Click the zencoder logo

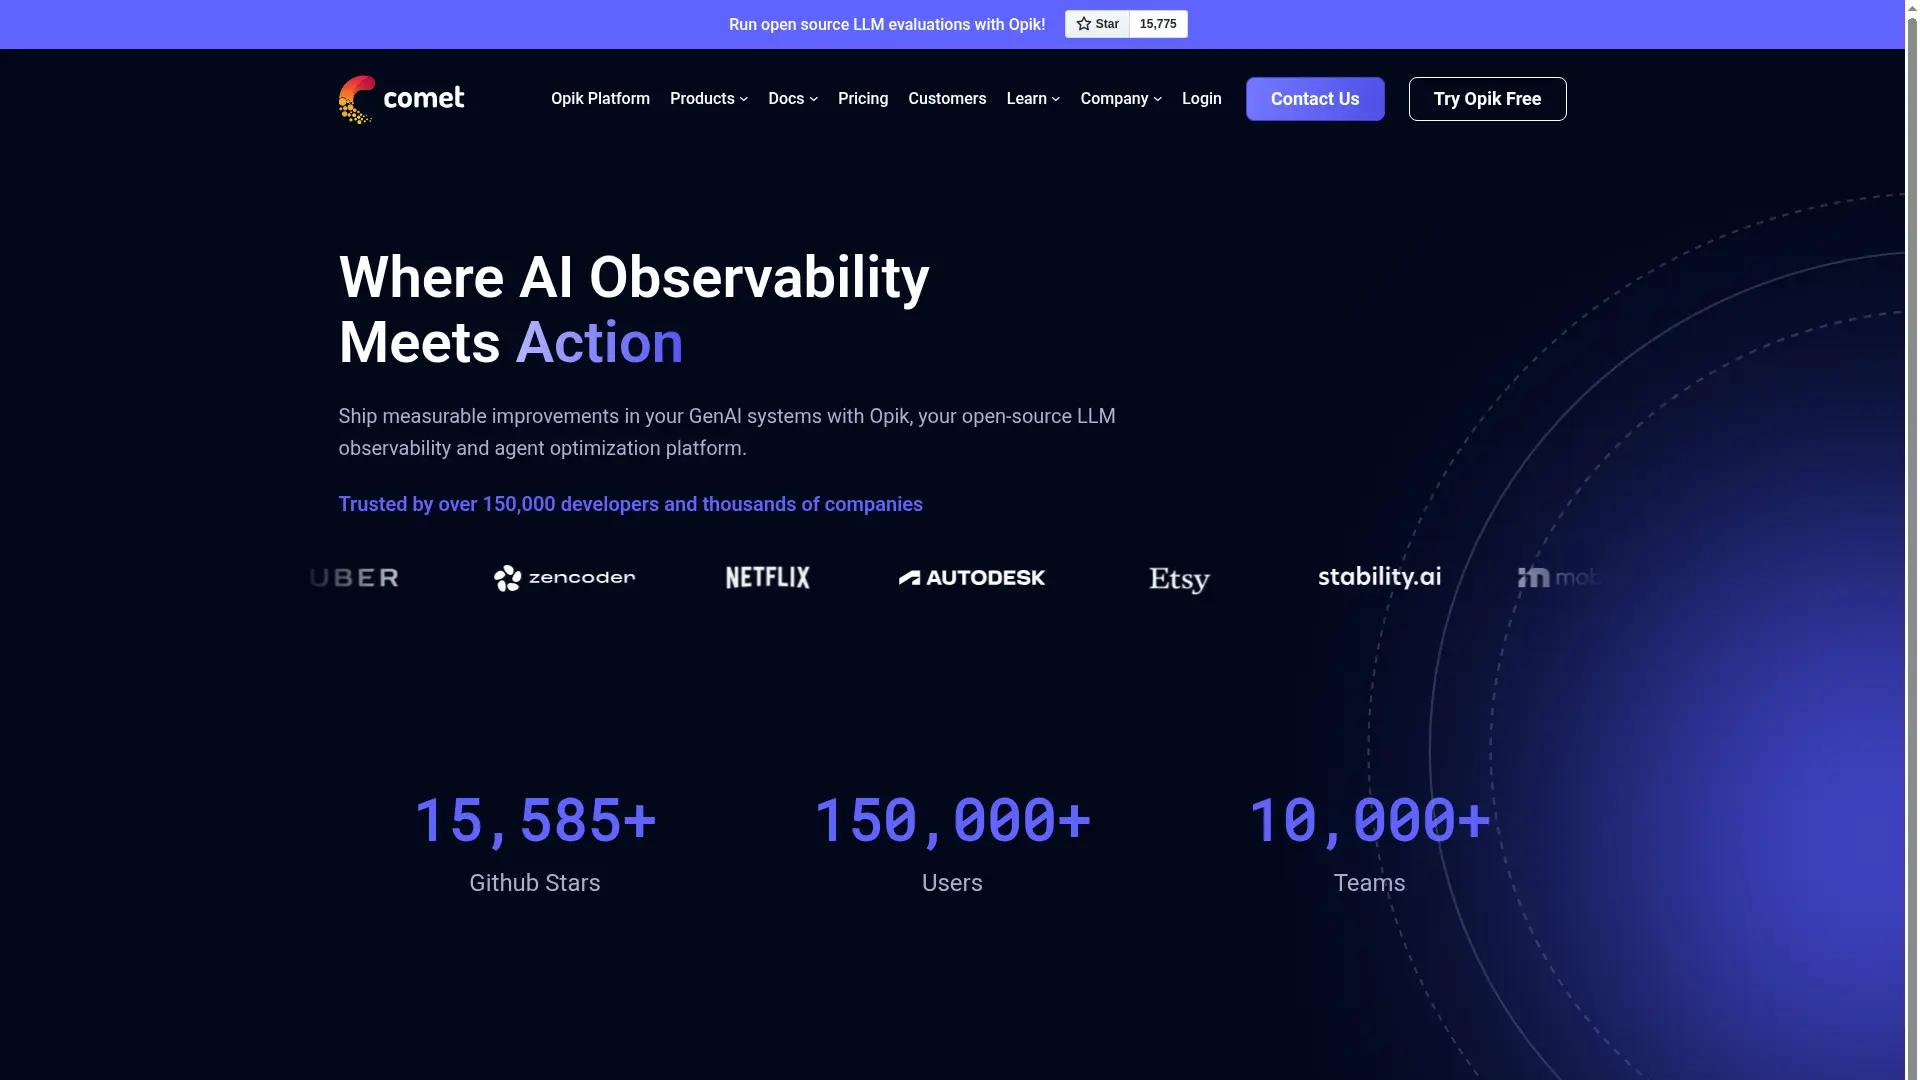click(x=564, y=577)
